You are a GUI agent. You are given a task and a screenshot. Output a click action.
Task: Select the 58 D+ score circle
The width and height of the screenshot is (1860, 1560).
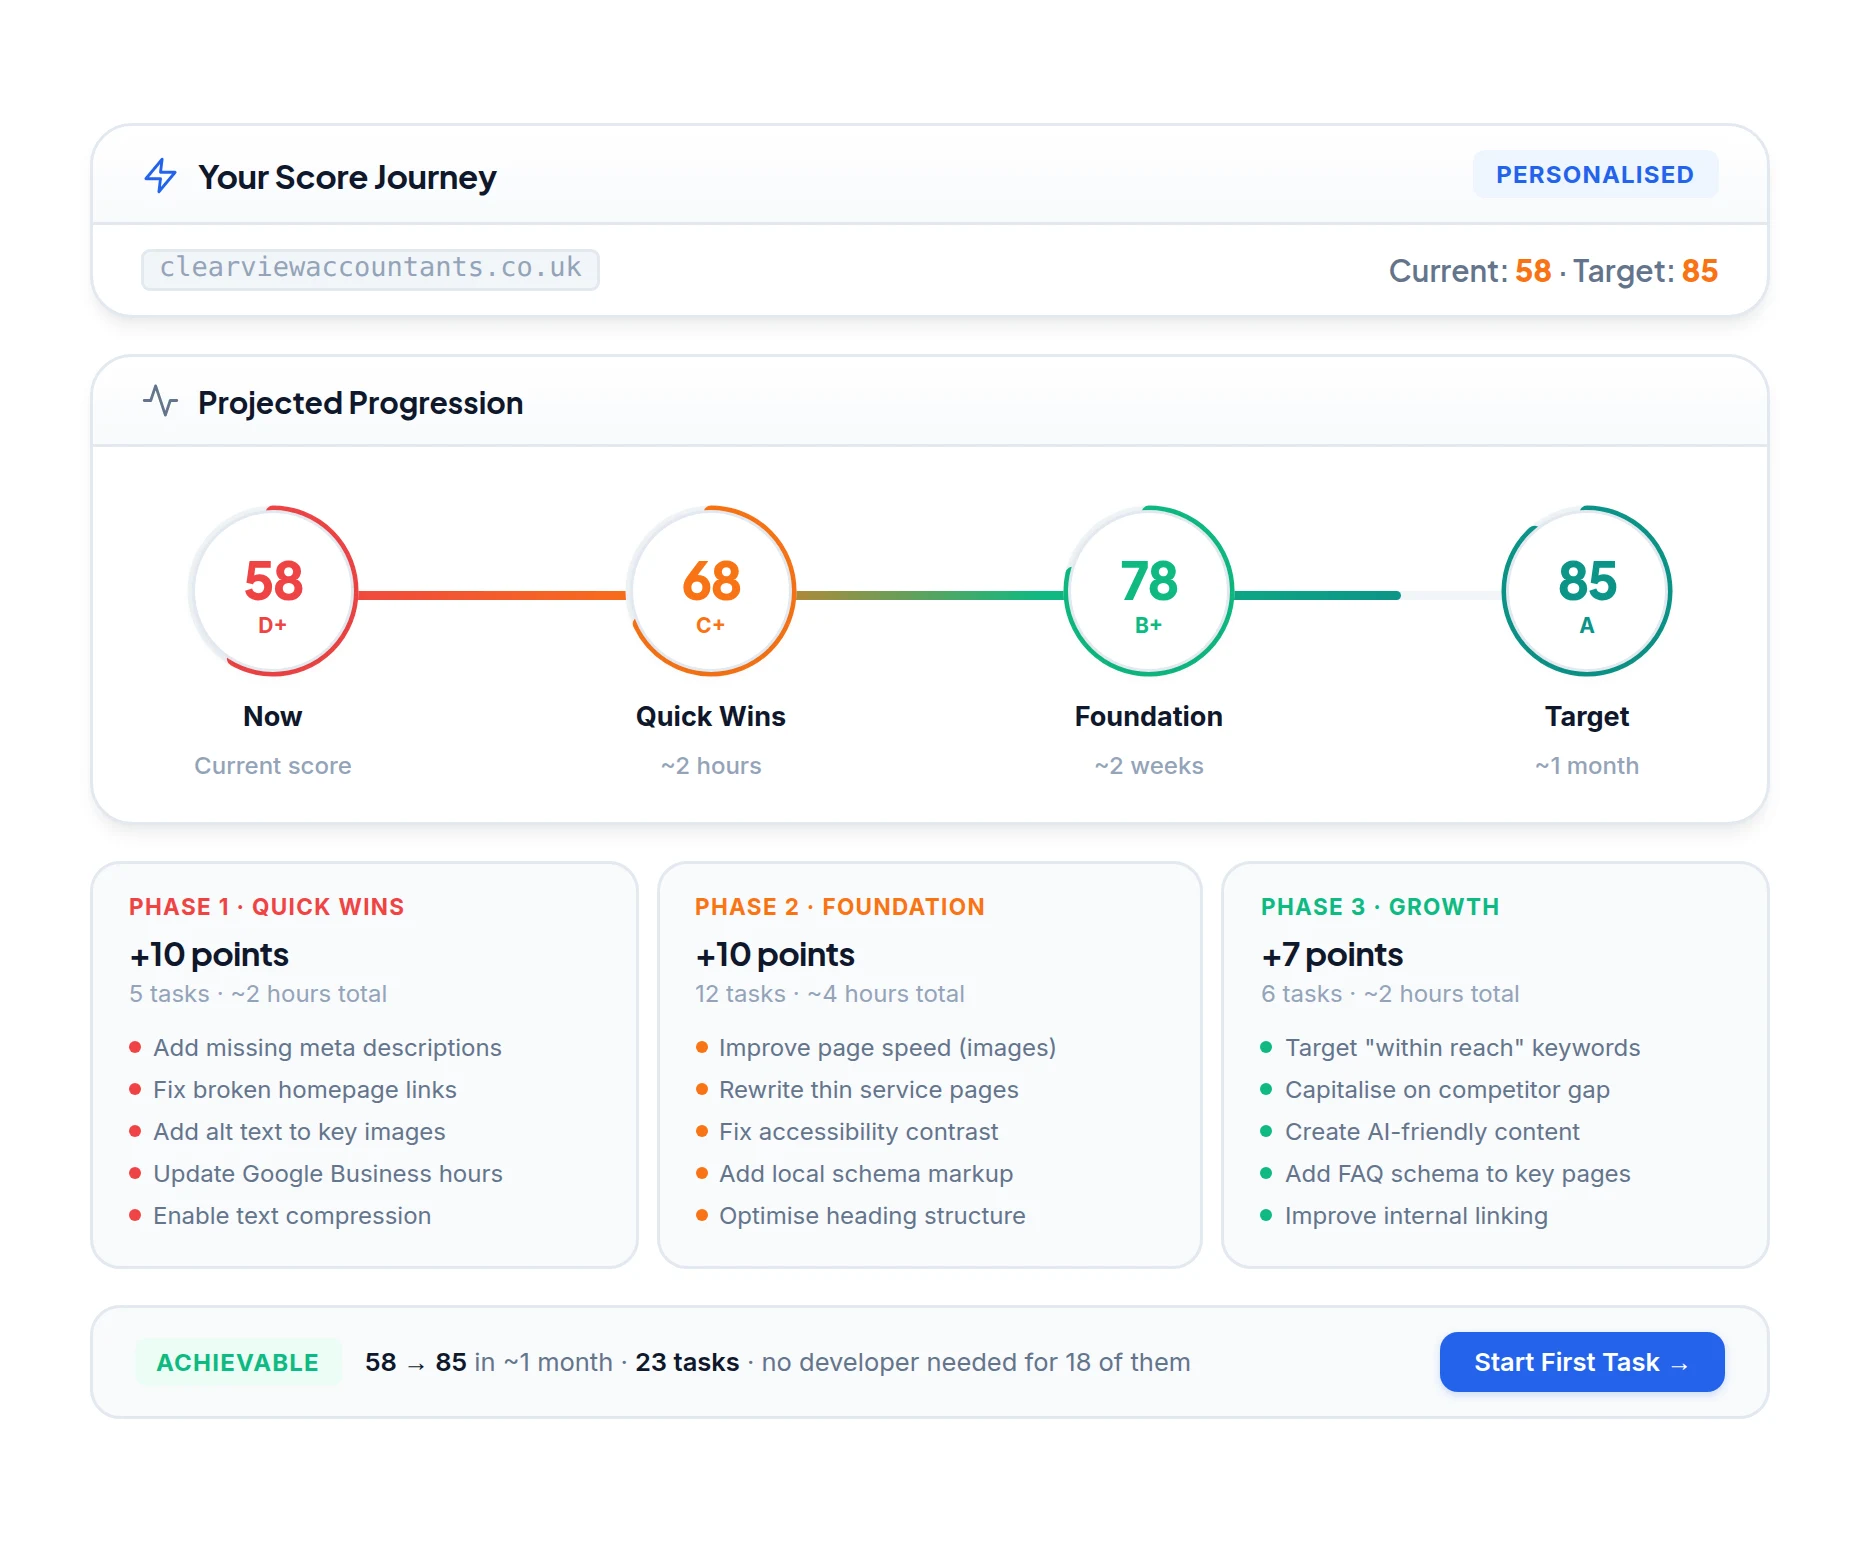[x=273, y=591]
